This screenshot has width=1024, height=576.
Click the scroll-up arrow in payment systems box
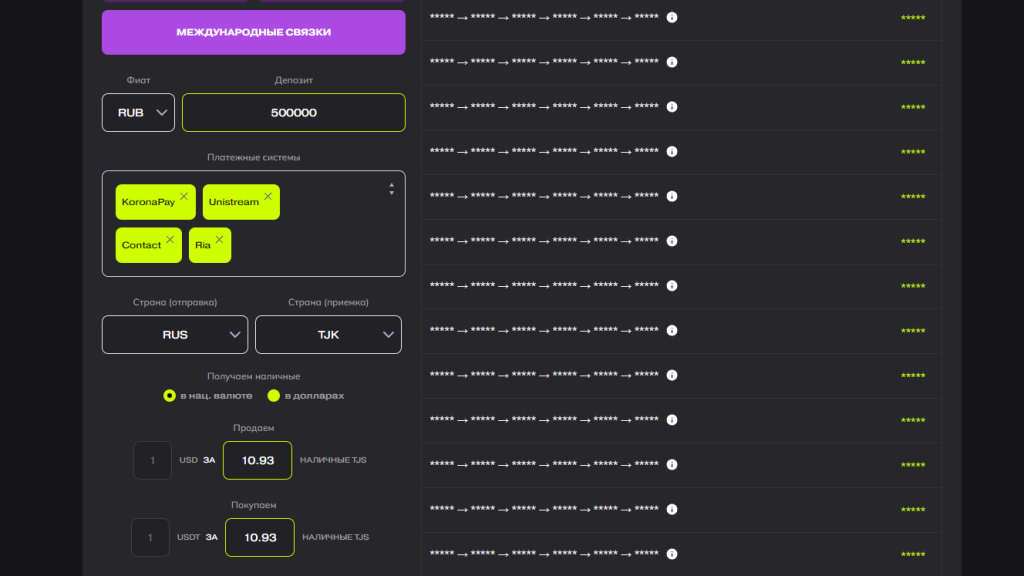click(x=391, y=185)
